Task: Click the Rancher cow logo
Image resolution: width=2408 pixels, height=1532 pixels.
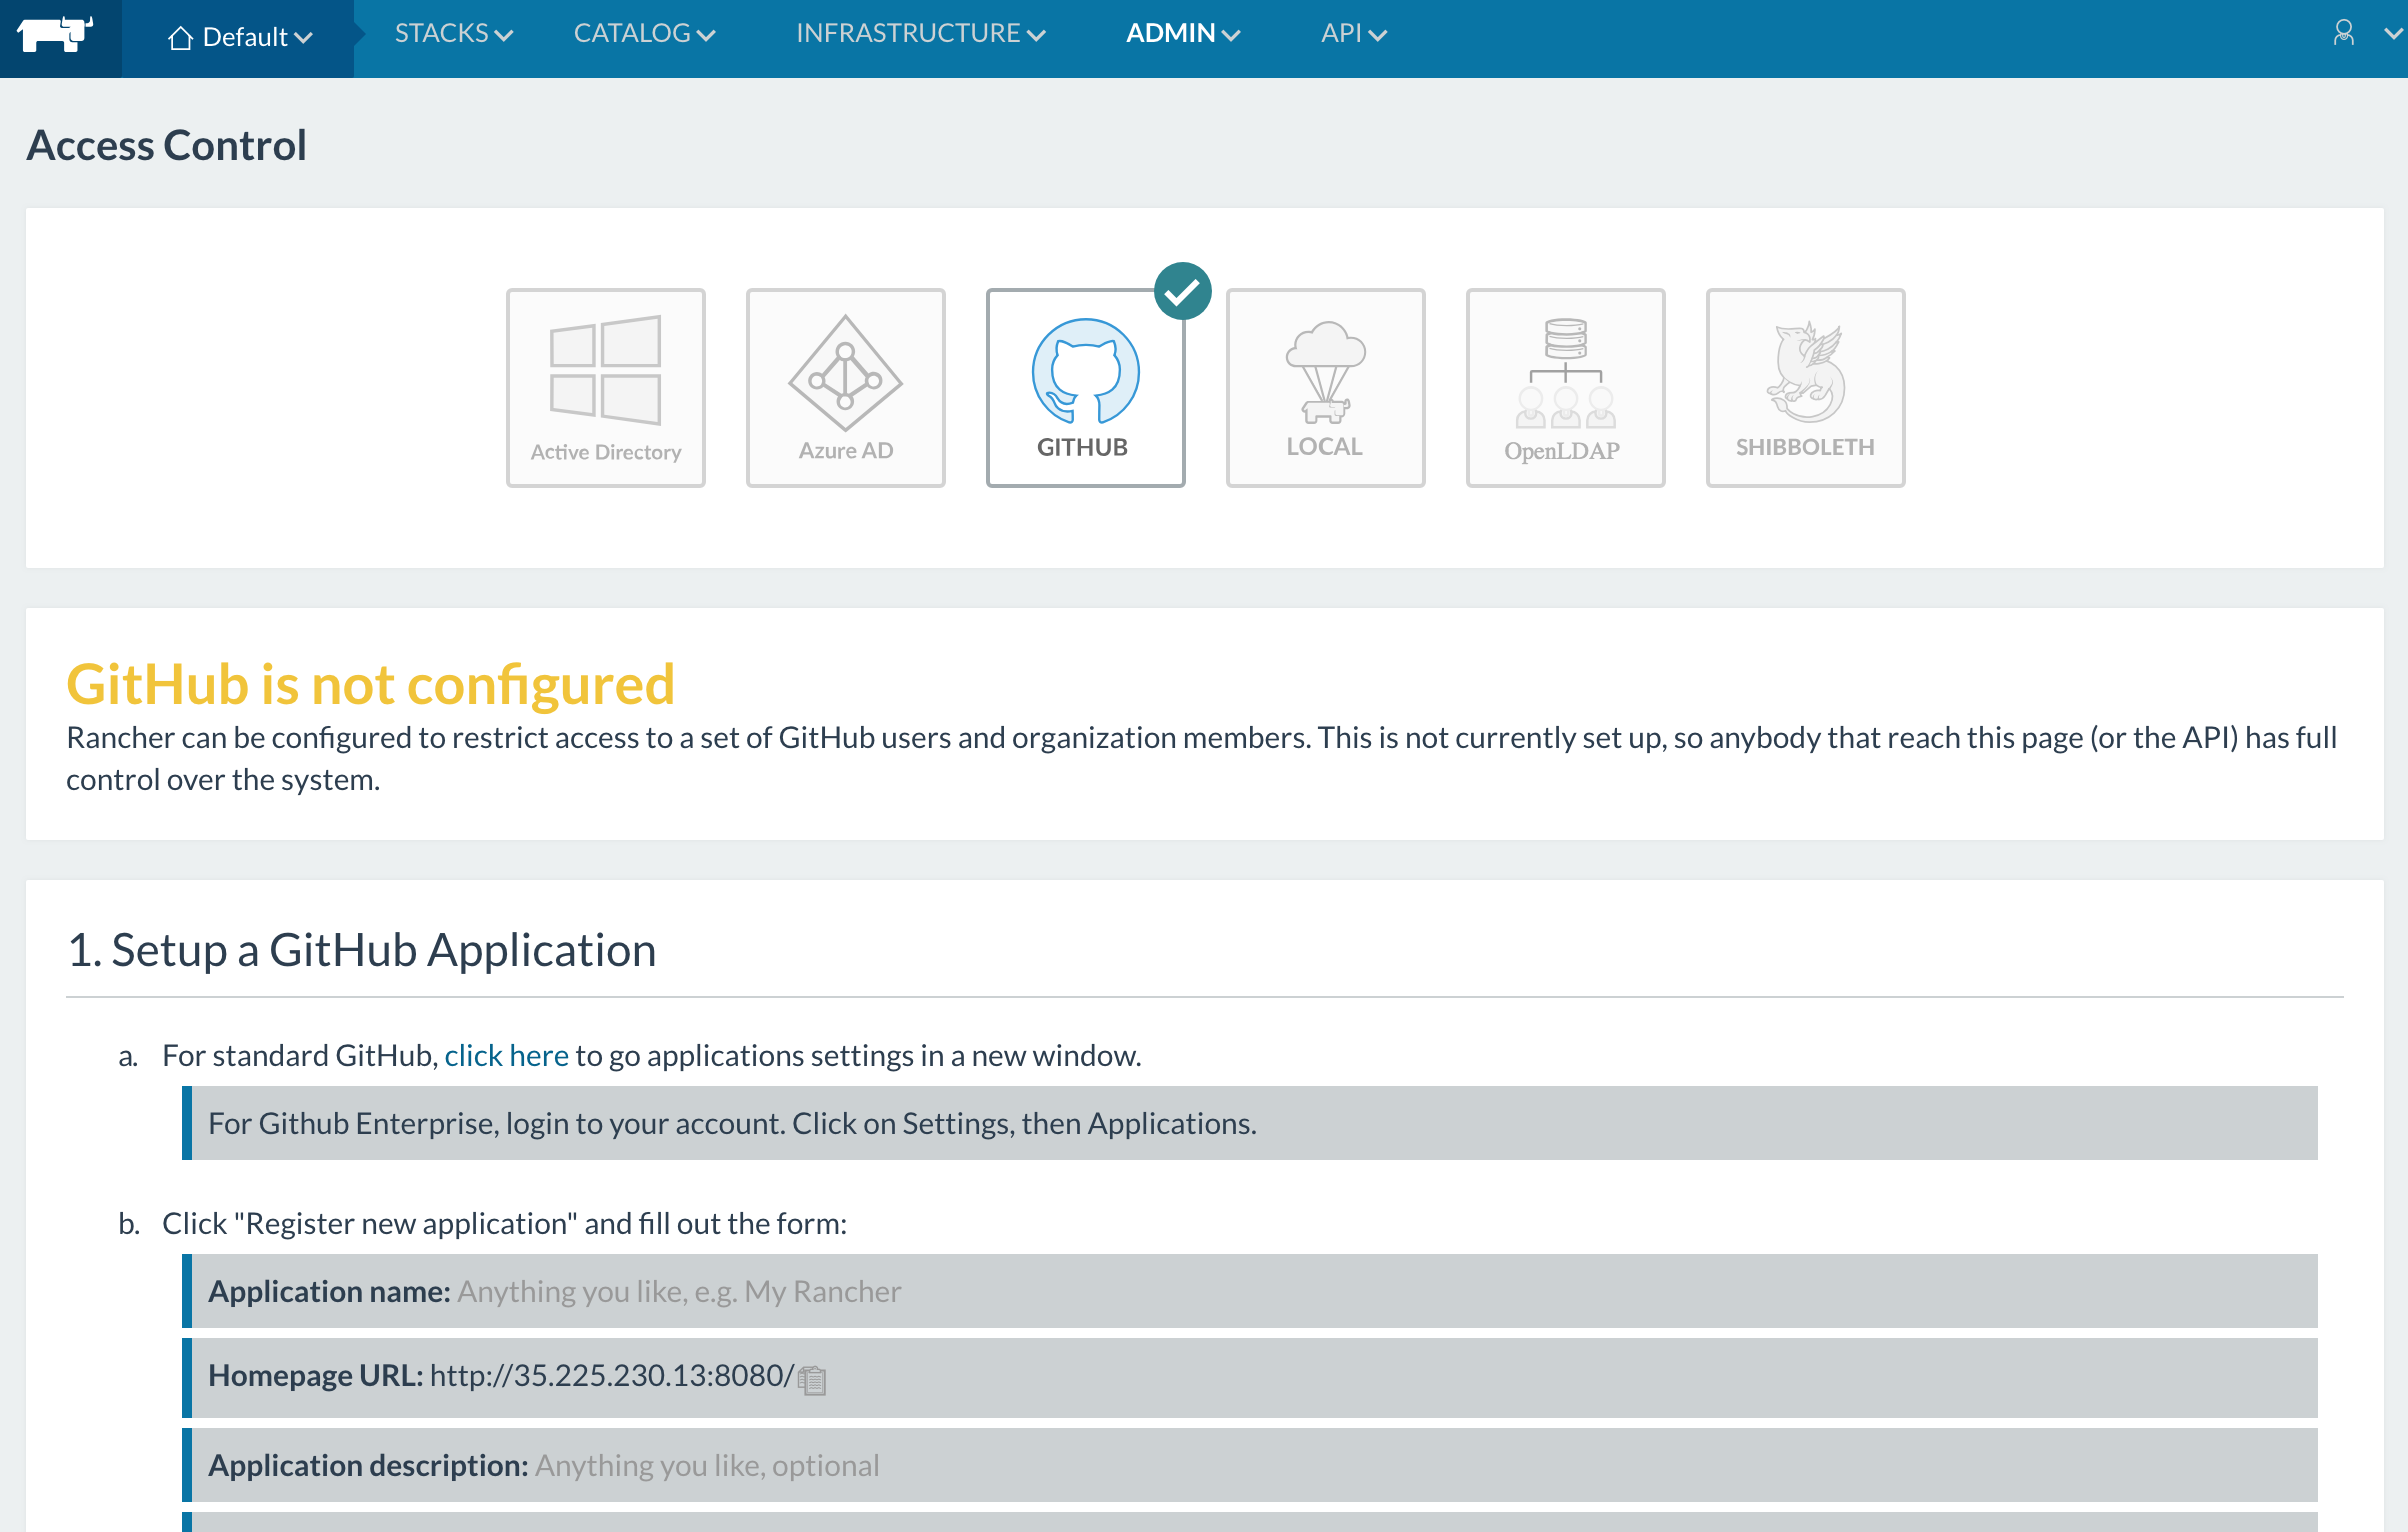Action: pyautogui.click(x=56, y=34)
